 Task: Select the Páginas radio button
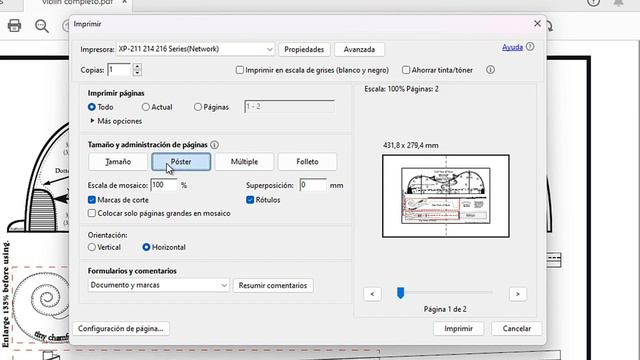tap(198, 107)
